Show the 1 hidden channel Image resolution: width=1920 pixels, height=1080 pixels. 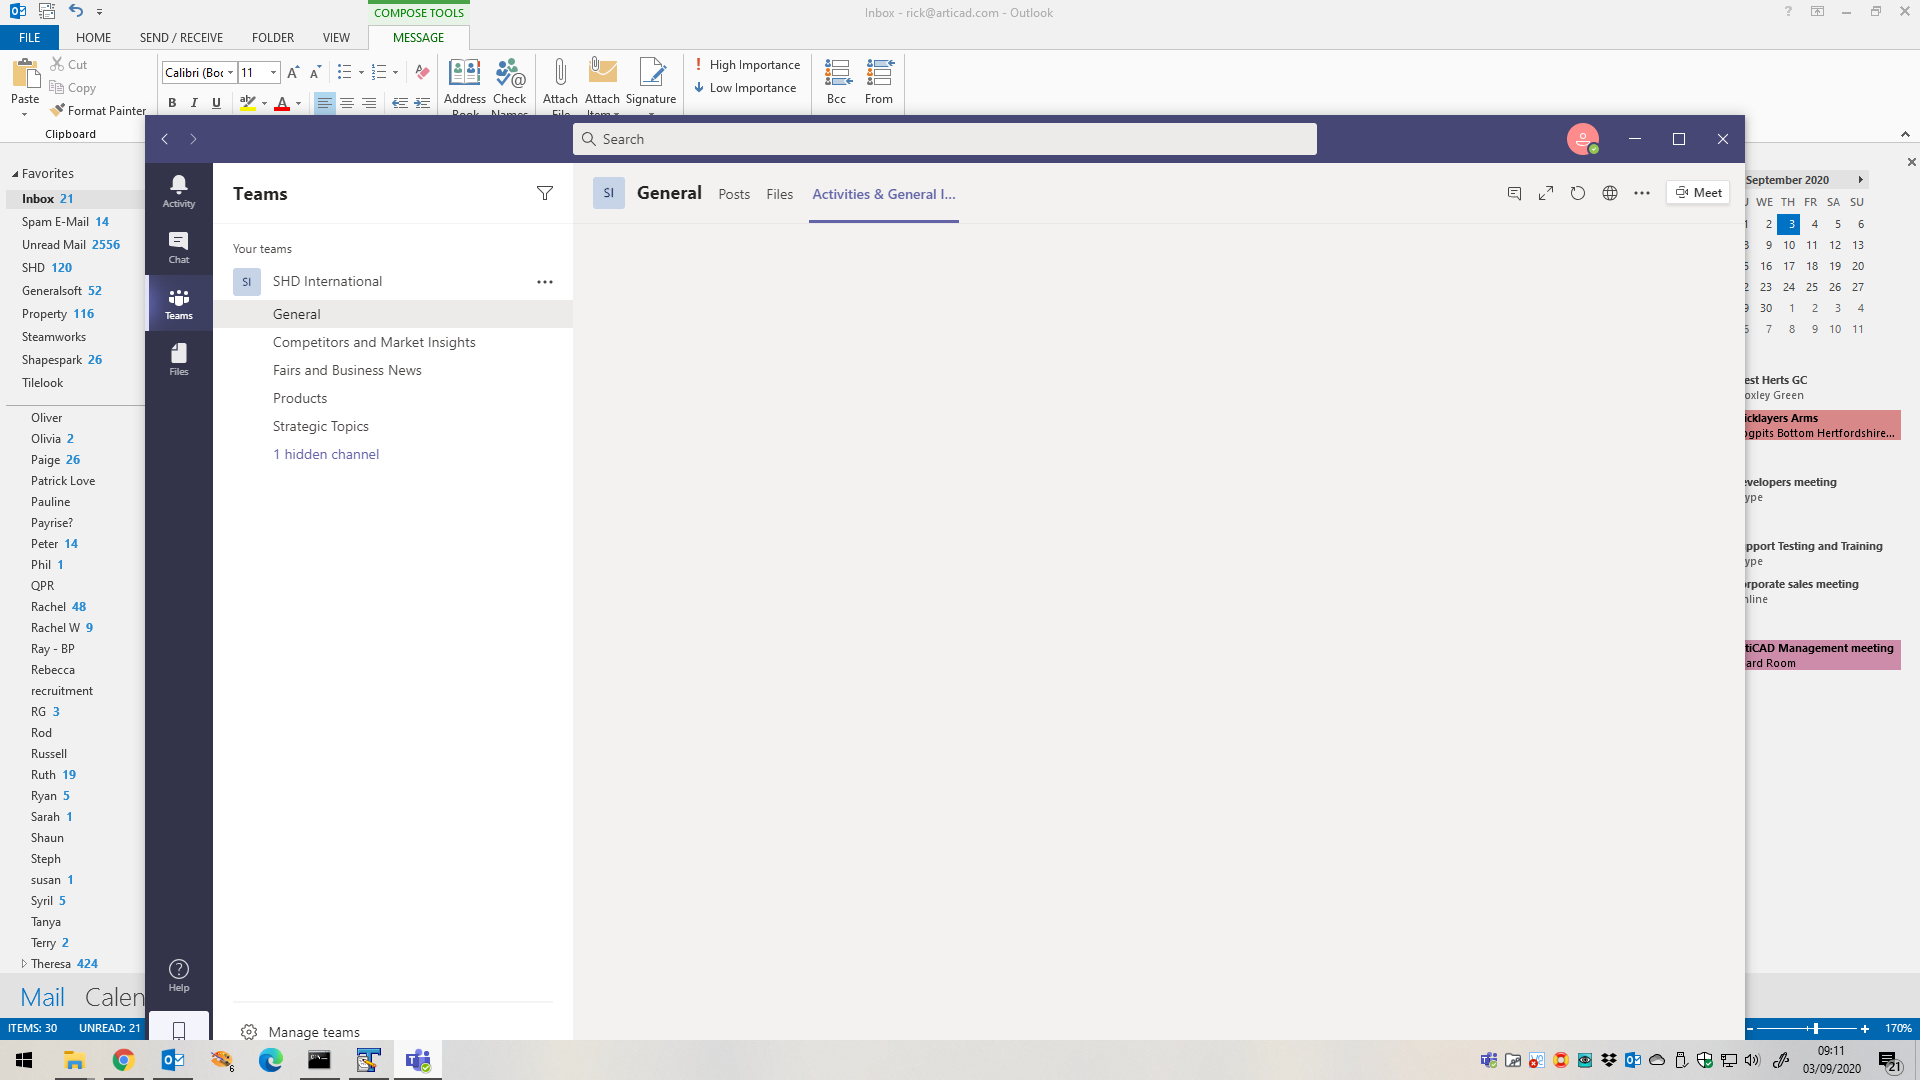[x=326, y=454]
